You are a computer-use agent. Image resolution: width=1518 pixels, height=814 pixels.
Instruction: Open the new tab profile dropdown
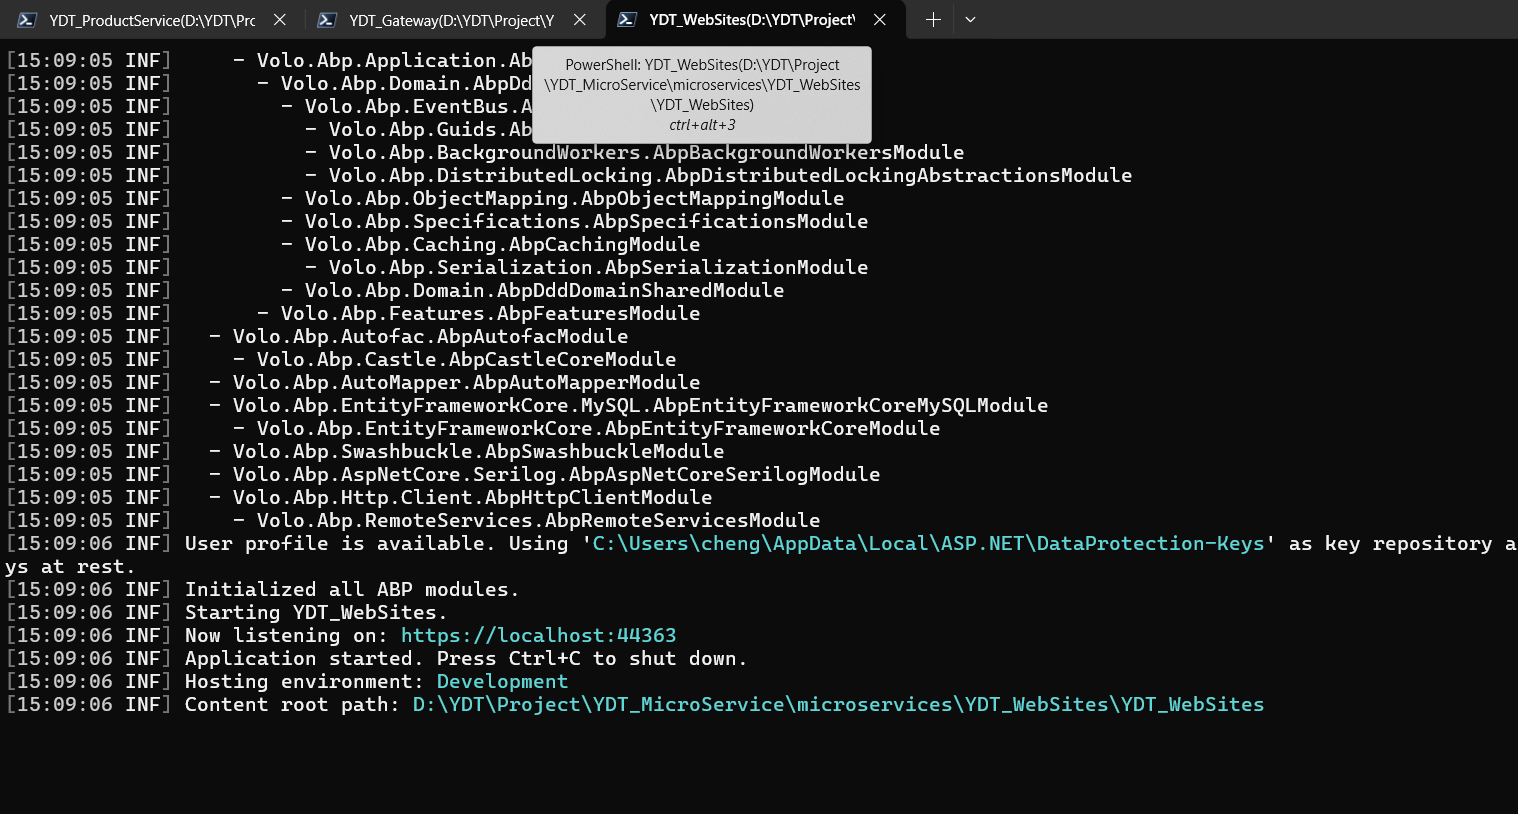coord(970,20)
